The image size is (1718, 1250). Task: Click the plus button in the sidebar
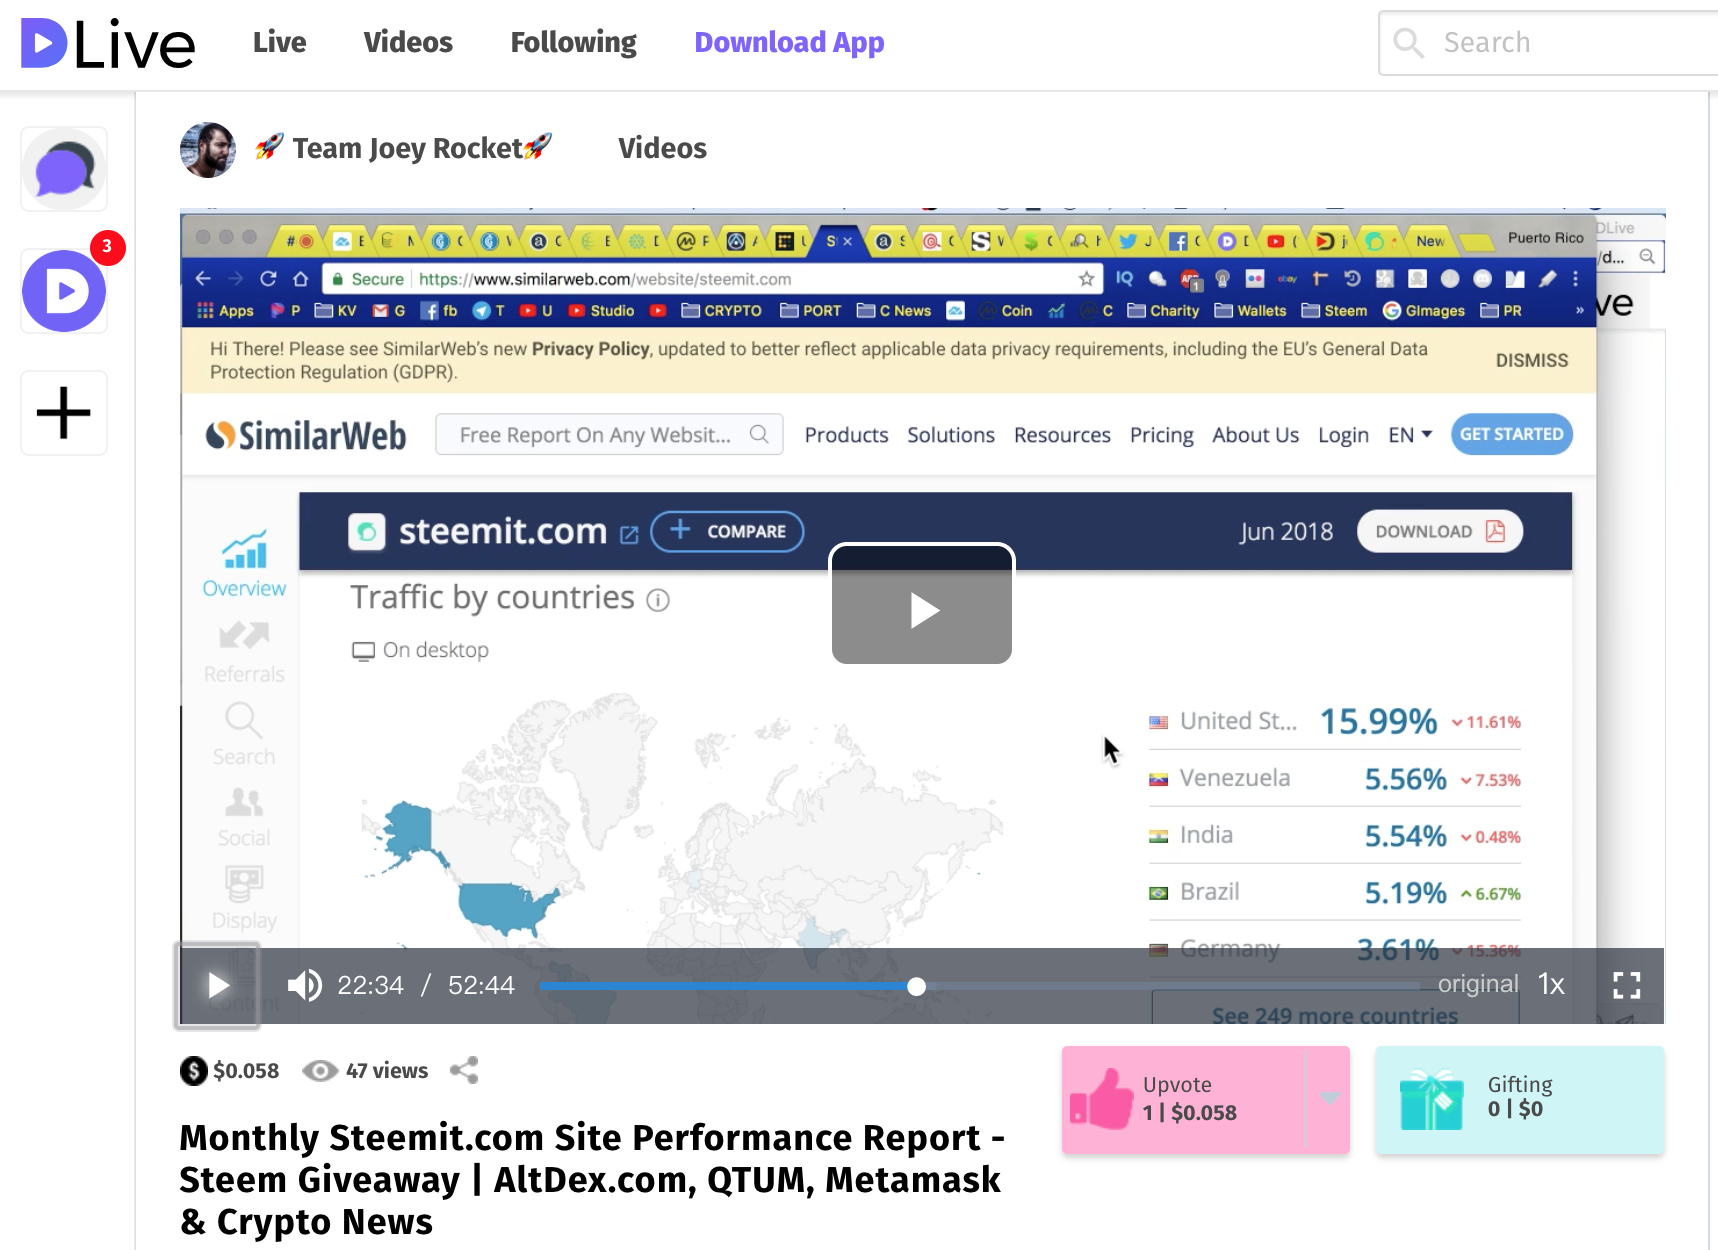(64, 413)
